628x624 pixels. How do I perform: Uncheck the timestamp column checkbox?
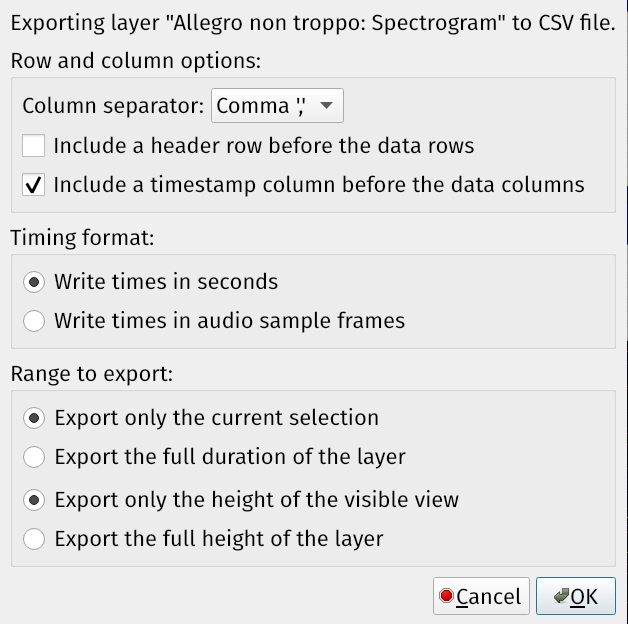(34, 185)
